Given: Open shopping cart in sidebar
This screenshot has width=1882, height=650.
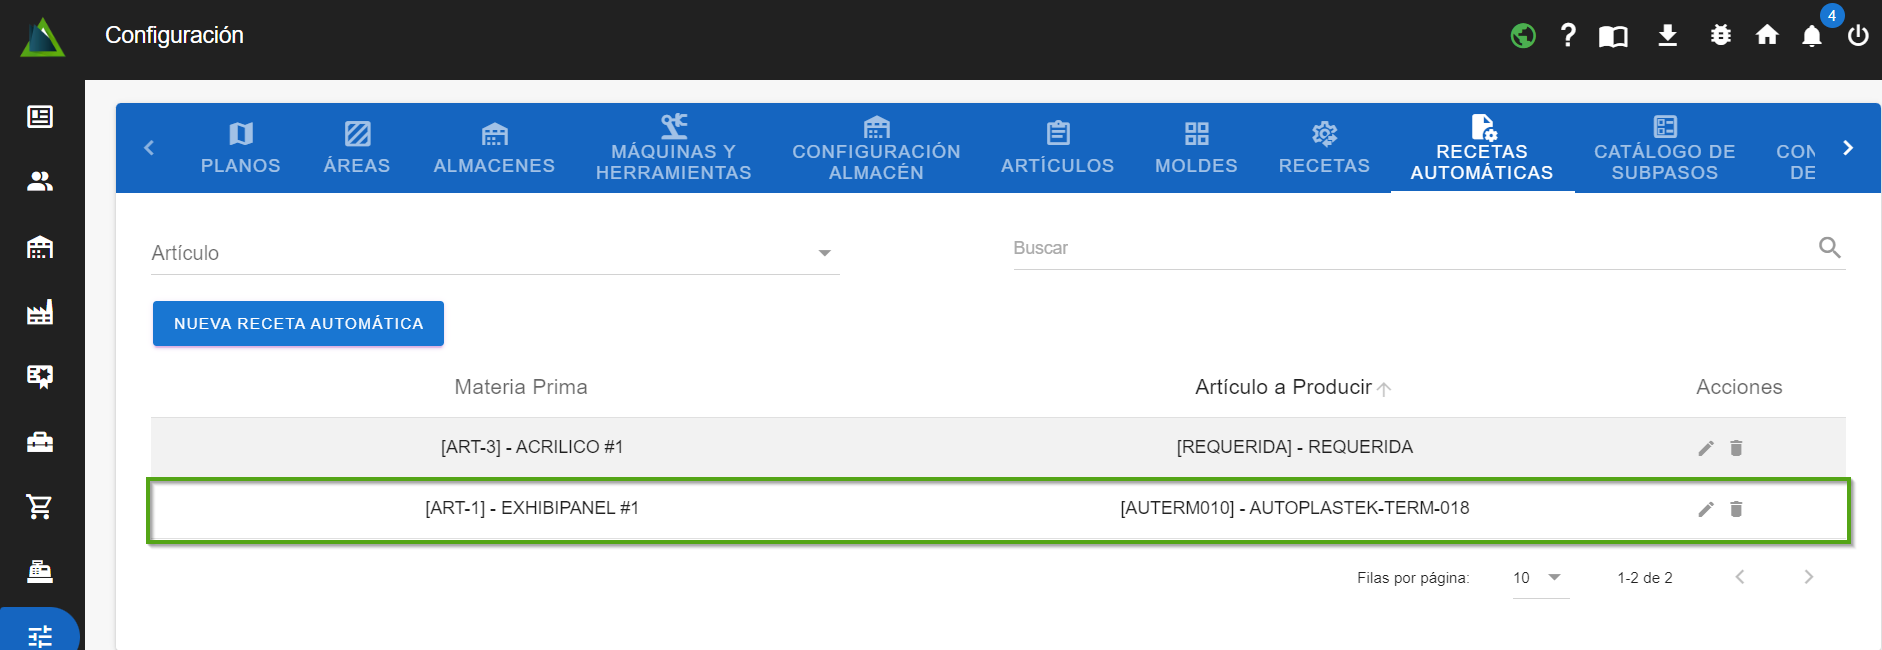Looking at the screenshot, I should [x=40, y=507].
